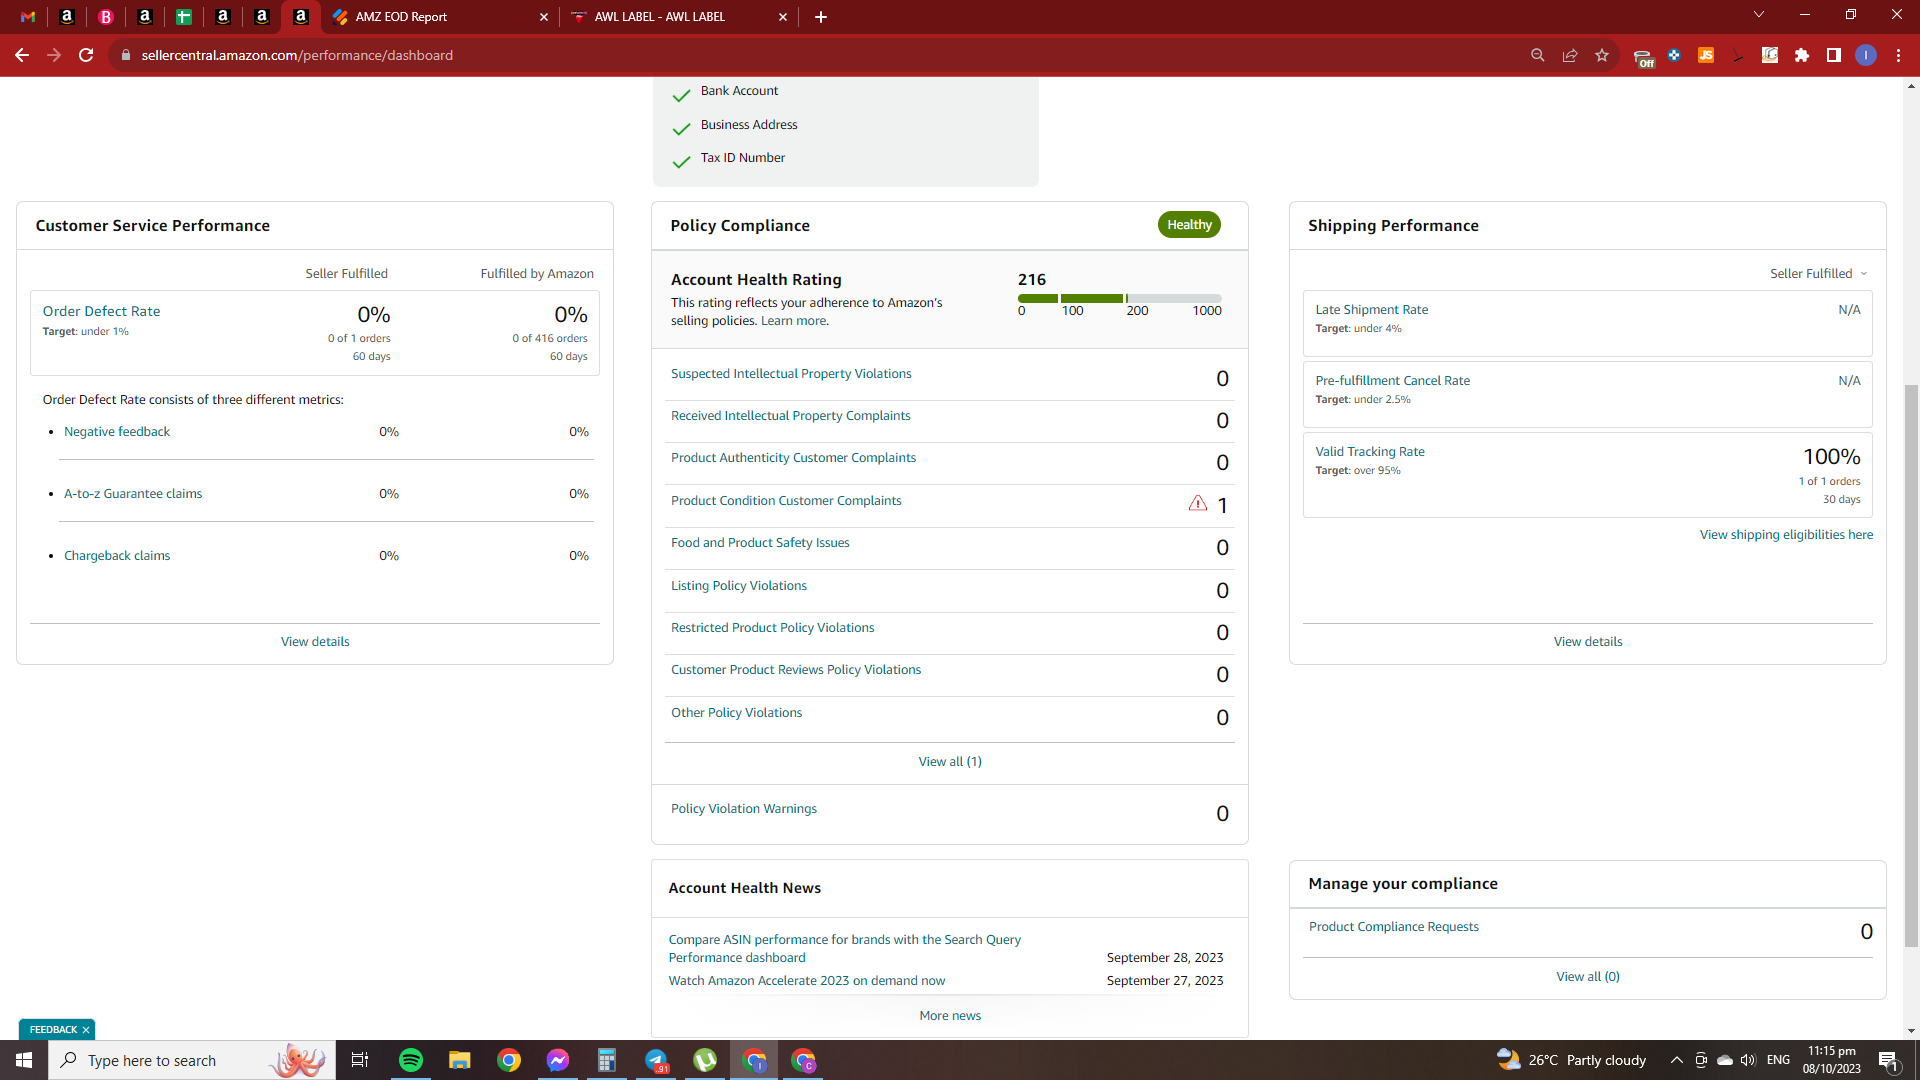Click the page vertical scrollbar thumb
The height and width of the screenshot is (1080, 1920).
click(1911, 665)
